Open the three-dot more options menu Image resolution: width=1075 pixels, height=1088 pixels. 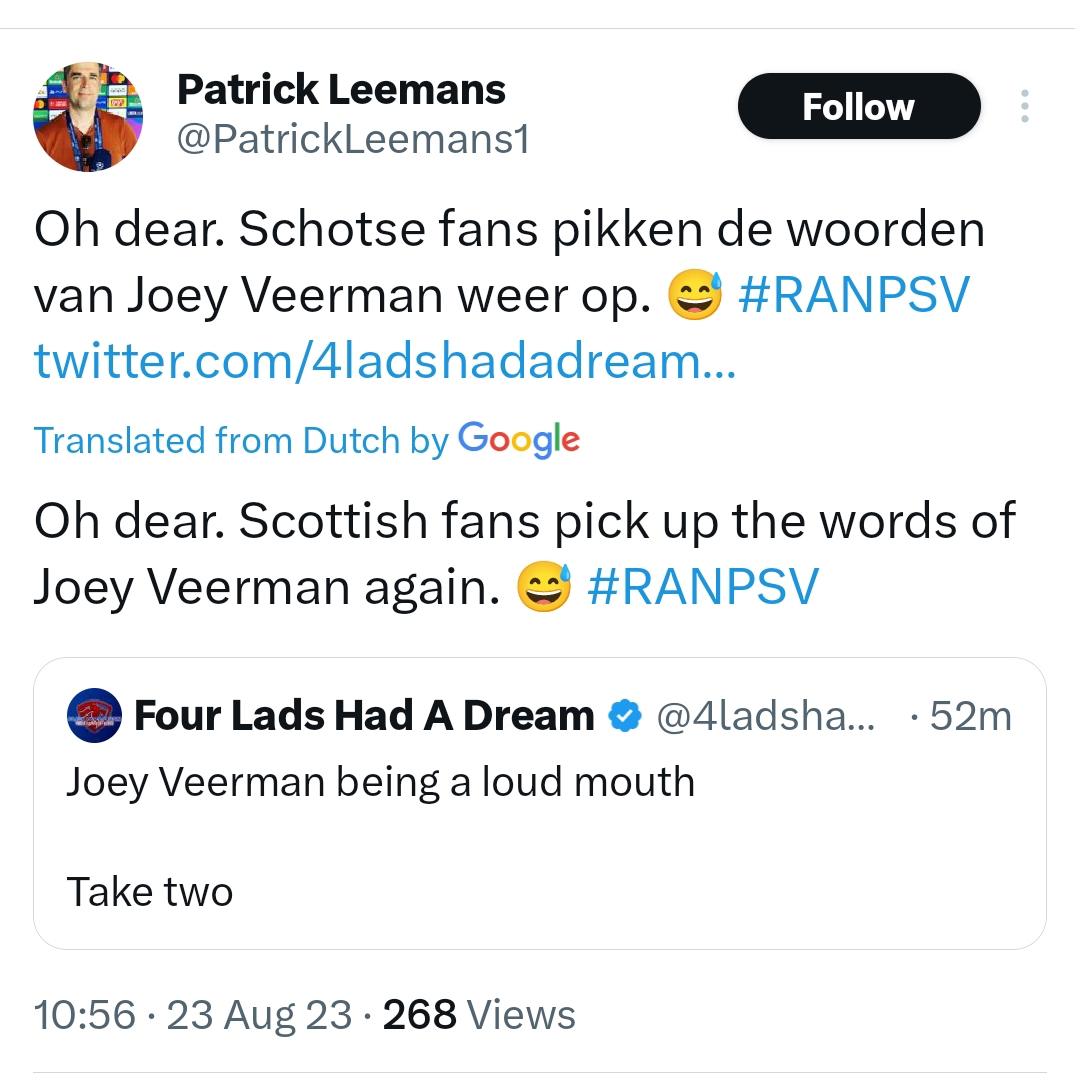pyautogui.click(x=1023, y=106)
